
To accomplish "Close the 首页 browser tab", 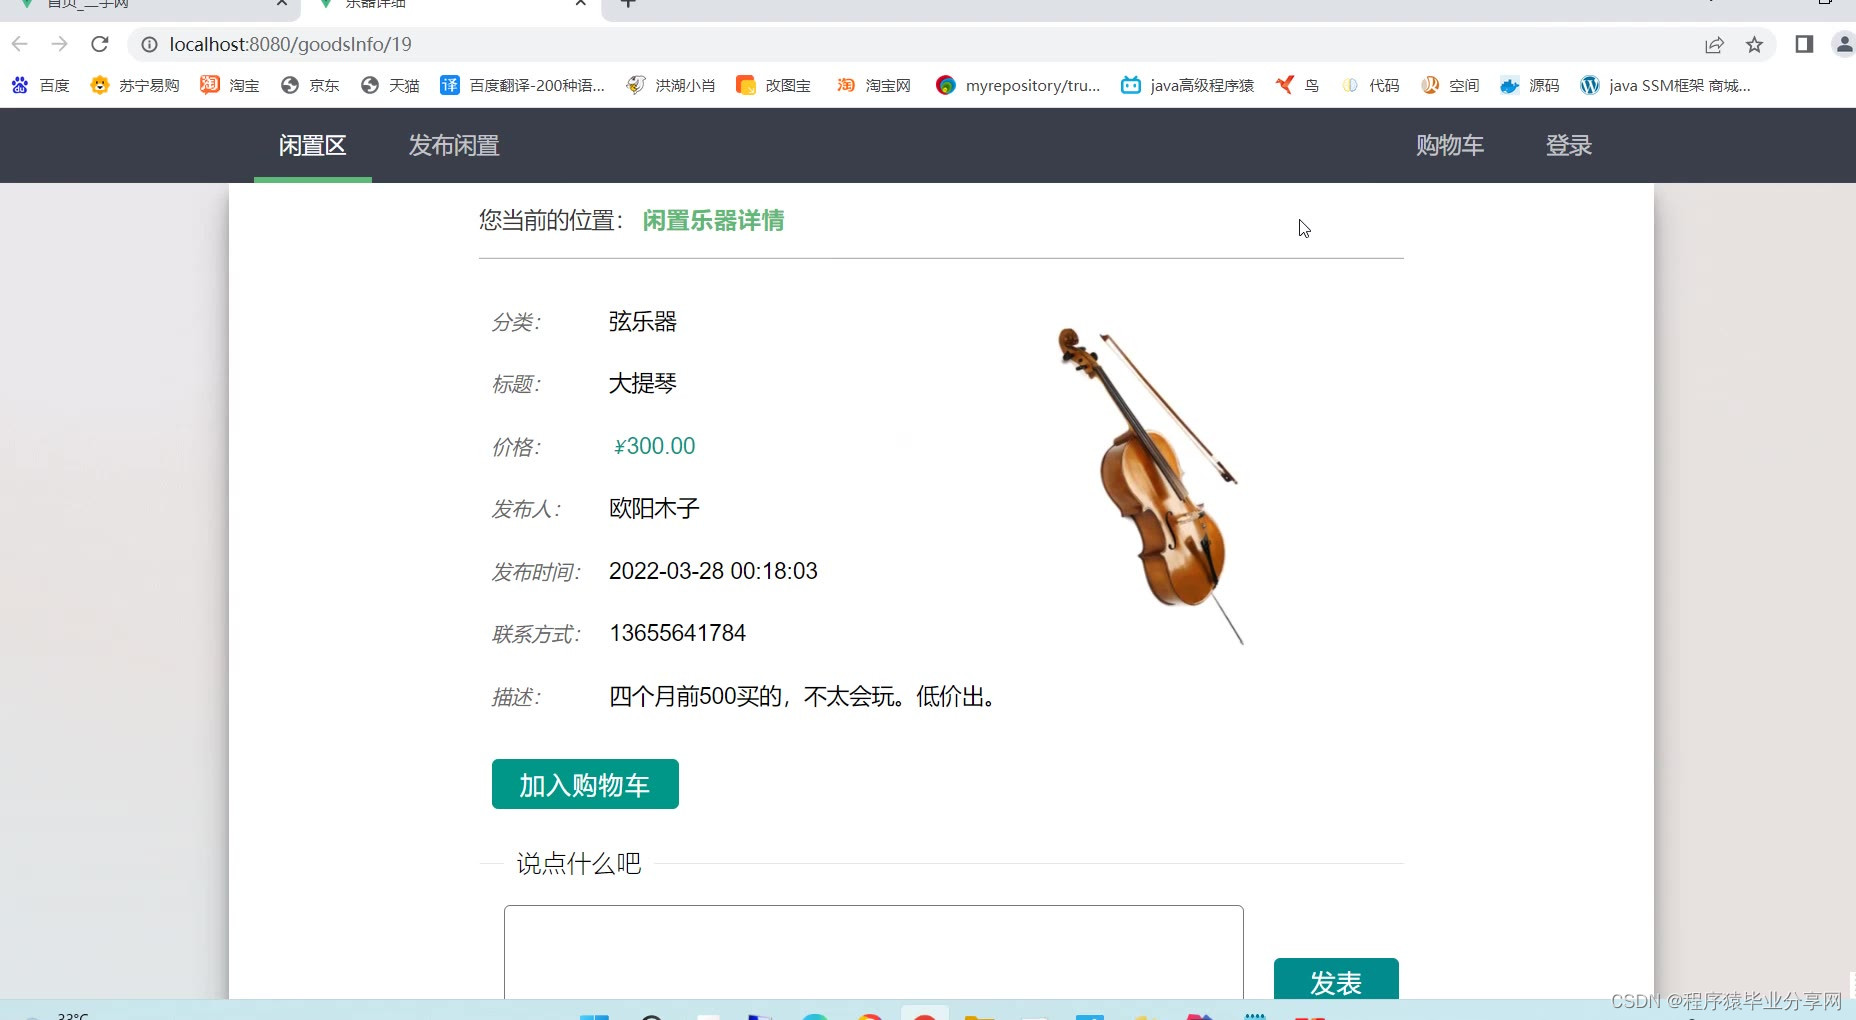I will click(282, 4).
